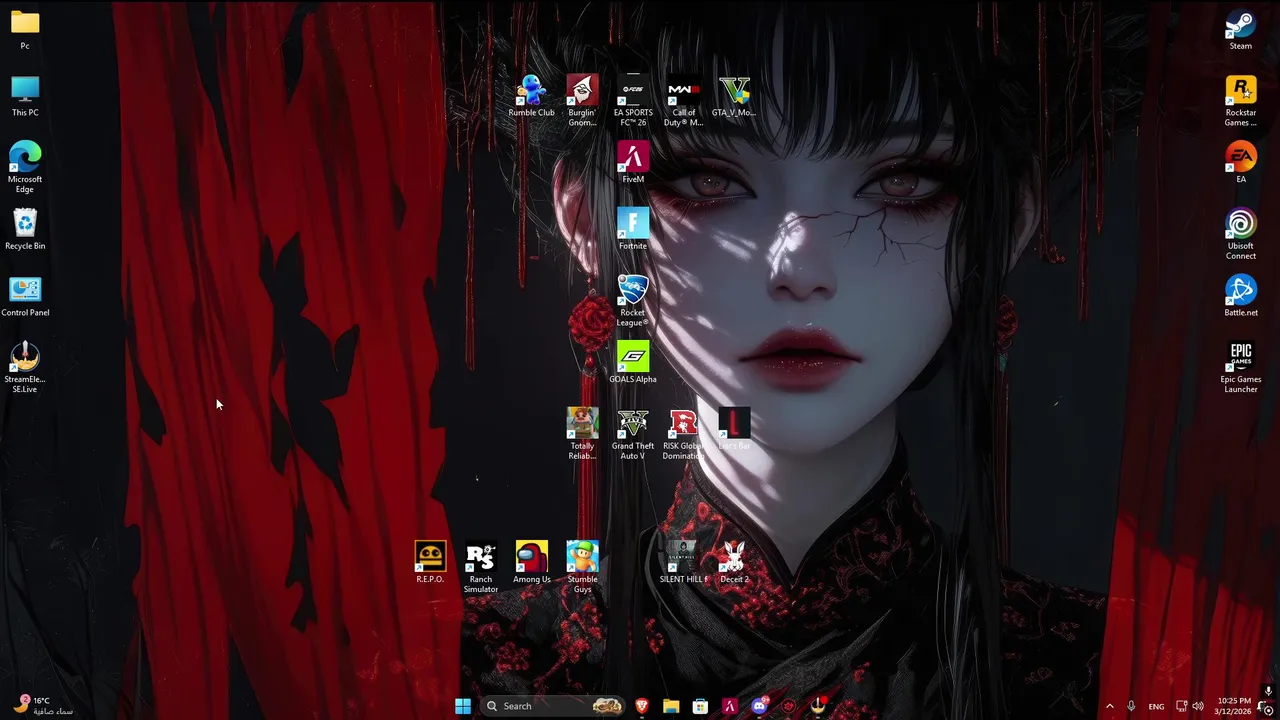The height and width of the screenshot is (720, 1280).
Task: Select the FiveM desktop shortcut
Action: tap(633, 163)
